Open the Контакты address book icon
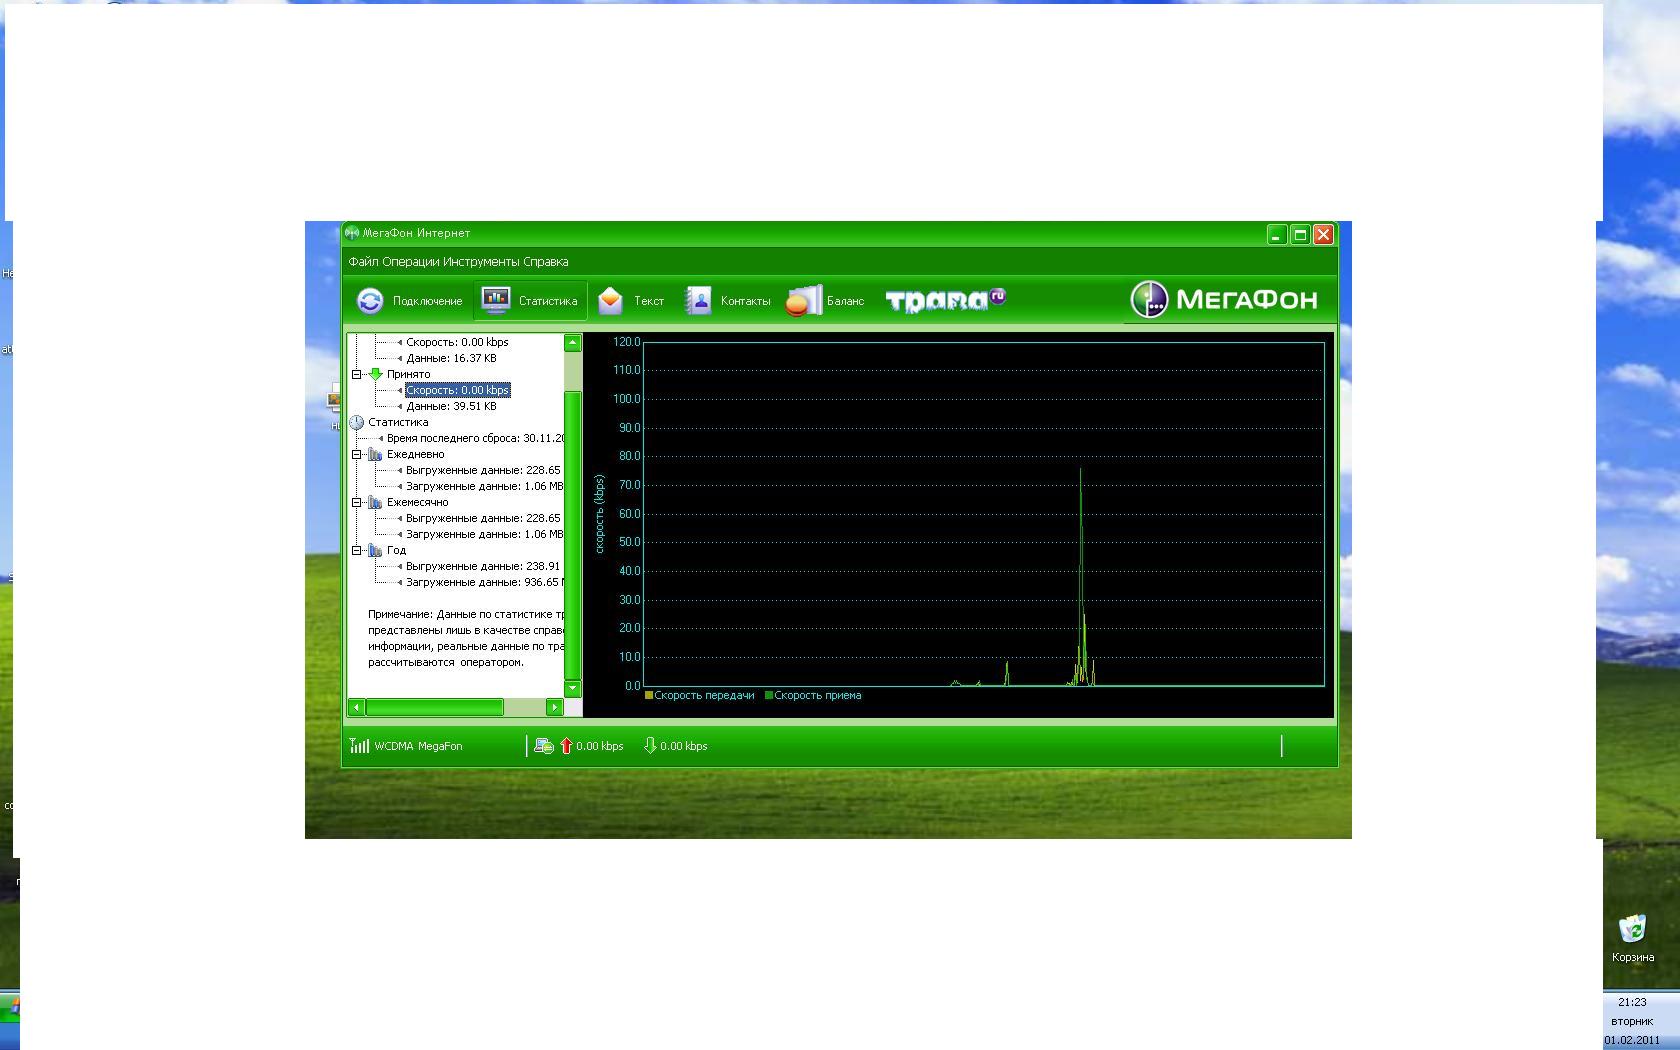 tap(698, 300)
